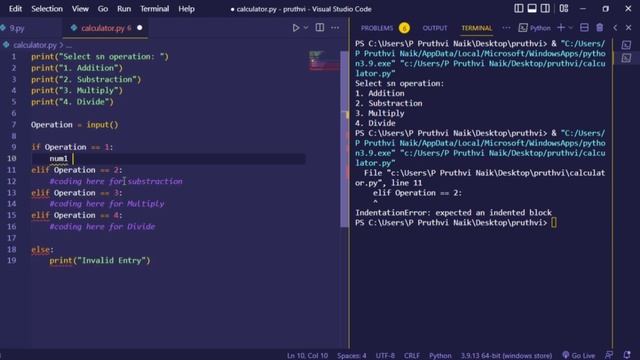Click the comment '#coding here for Divide'
The image size is (640, 360).
102,227
